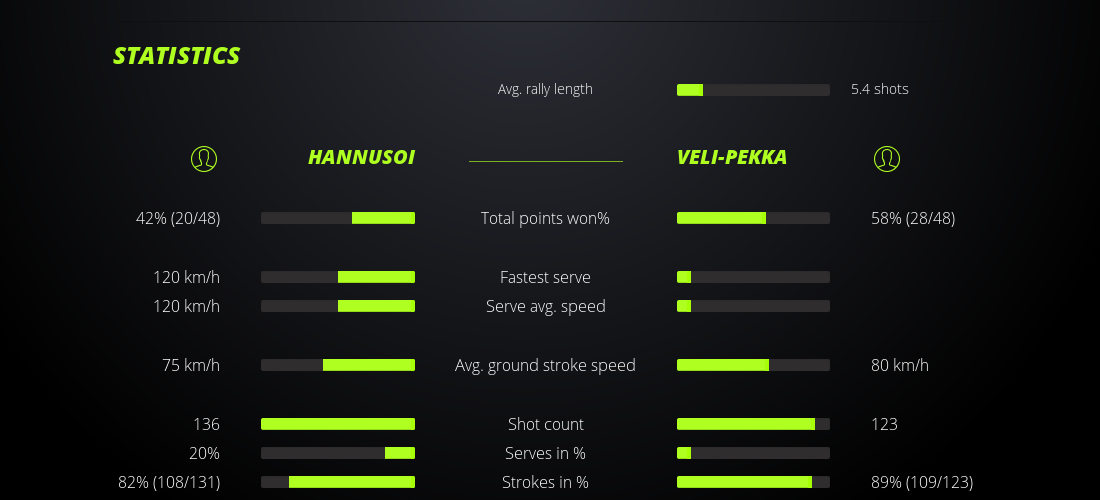Click Veli-Pekka's player profile icon

tap(886, 158)
